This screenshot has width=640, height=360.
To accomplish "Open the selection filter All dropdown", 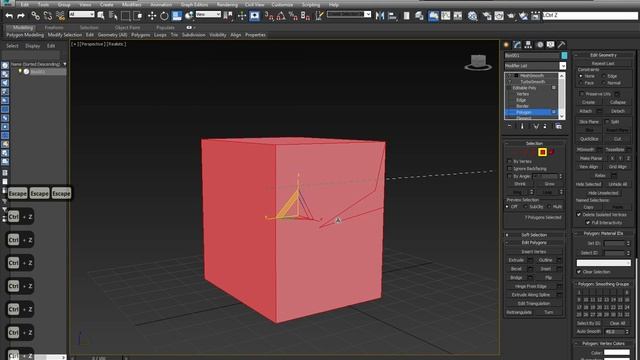I will (82, 15).
